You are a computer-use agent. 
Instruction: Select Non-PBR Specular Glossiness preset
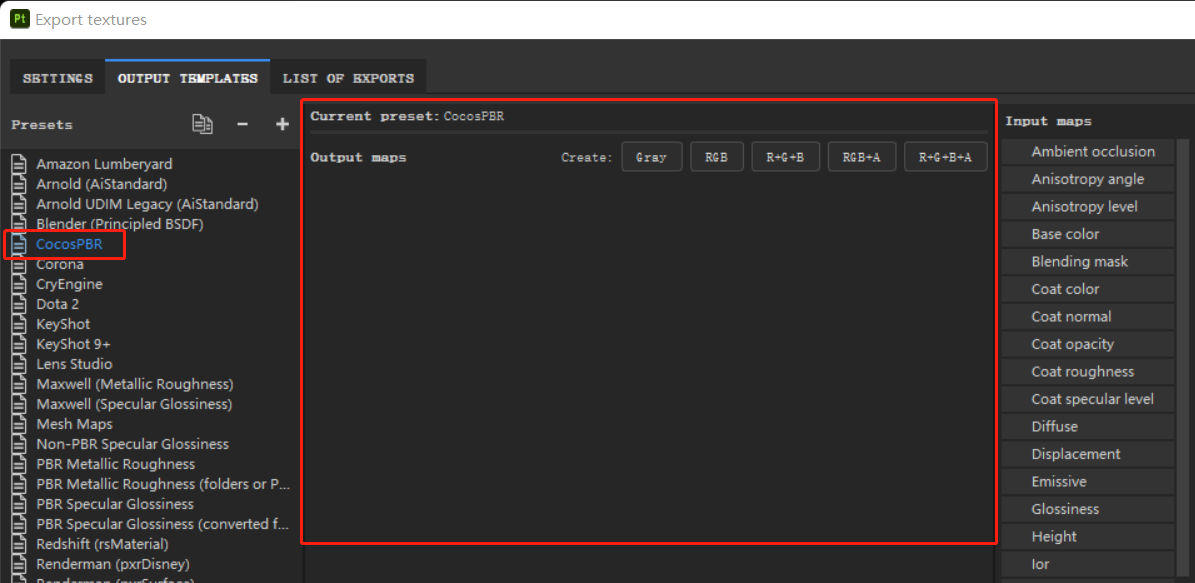tap(133, 444)
